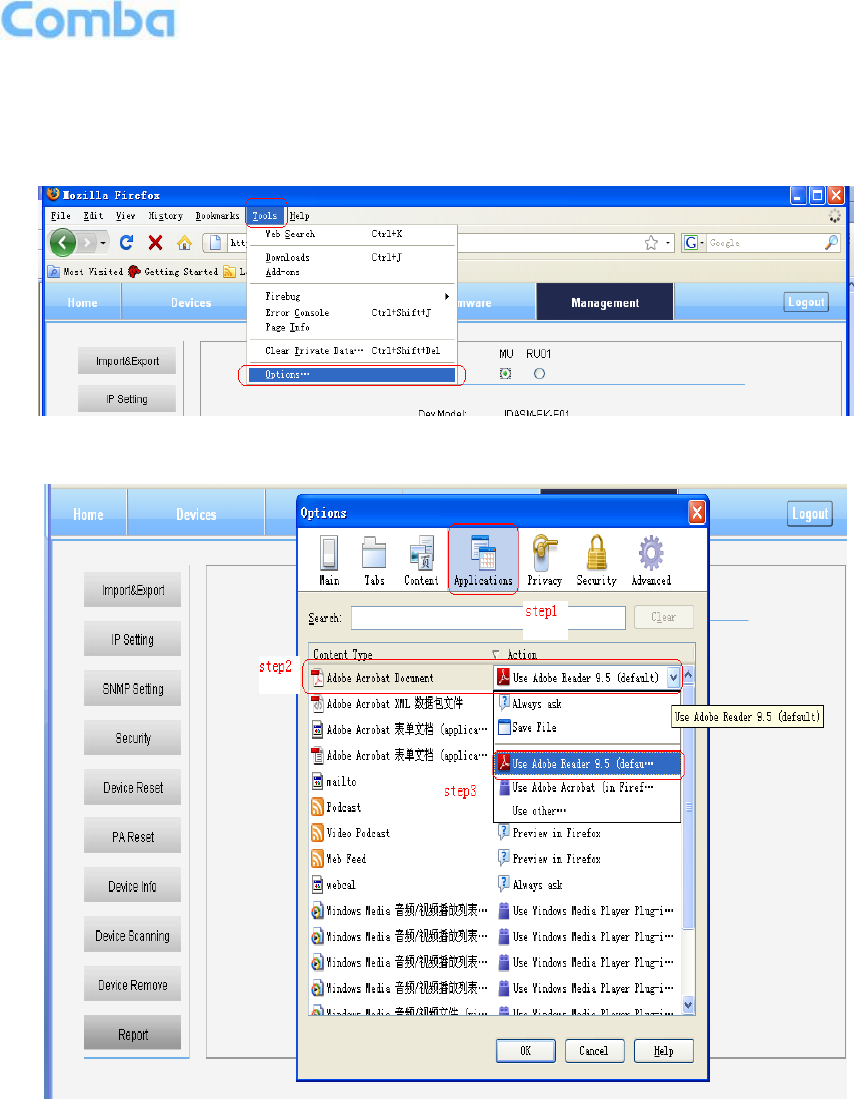Viewport: 854px width, 1099px height.
Task: Open the Bookmarks menu
Action: pos(217,216)
